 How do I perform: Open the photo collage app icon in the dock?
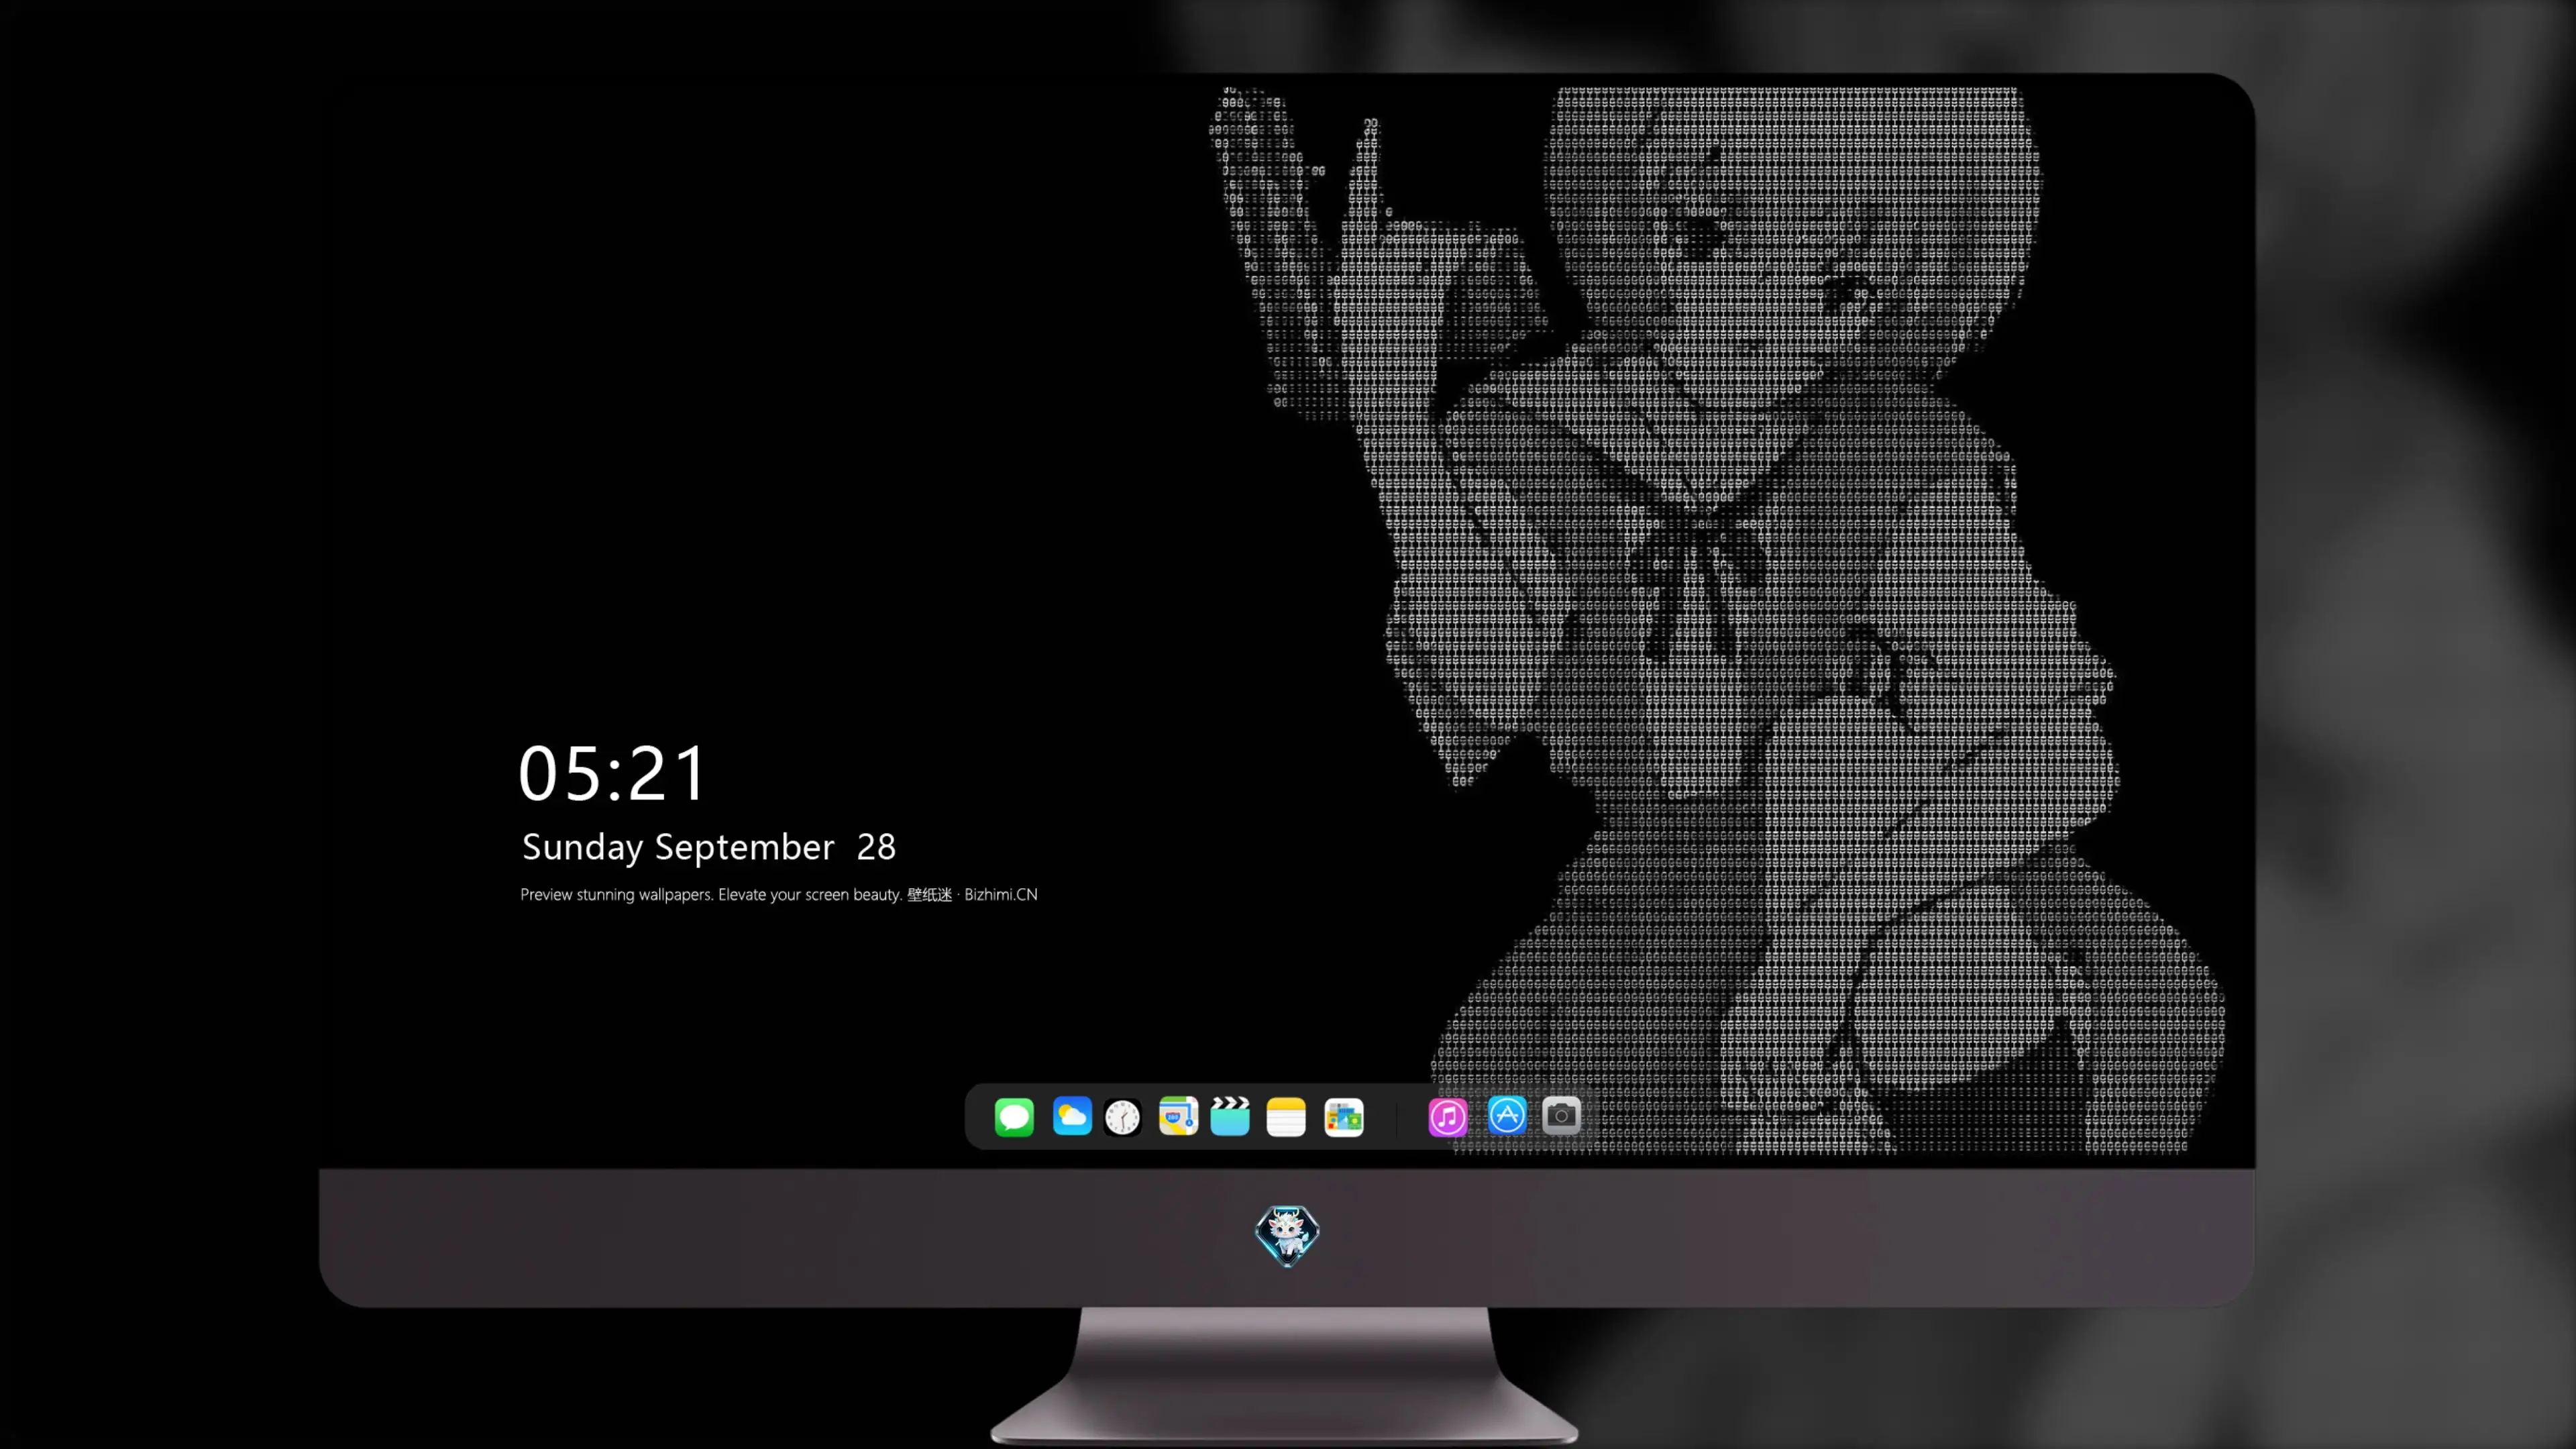click(x=1344, y=1117)
